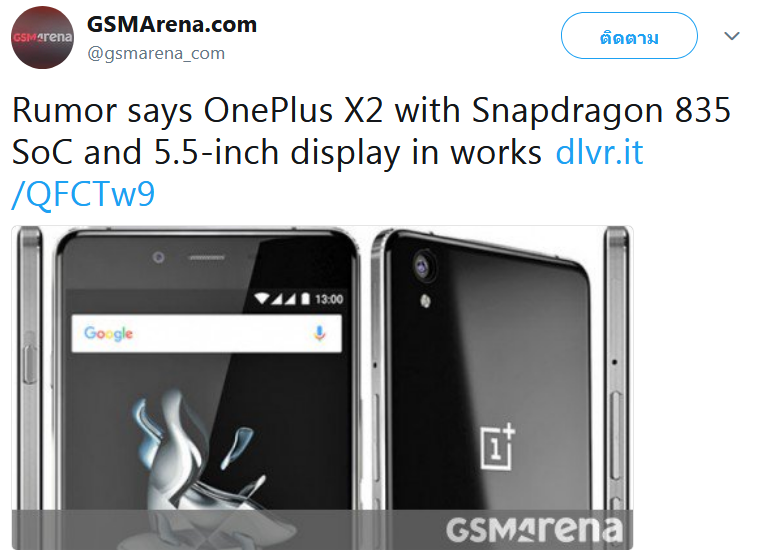Click the LED flash below rear camera
The width and height of the screenshot is (763, 550).
pyautogui.click(x=425, y=301)
